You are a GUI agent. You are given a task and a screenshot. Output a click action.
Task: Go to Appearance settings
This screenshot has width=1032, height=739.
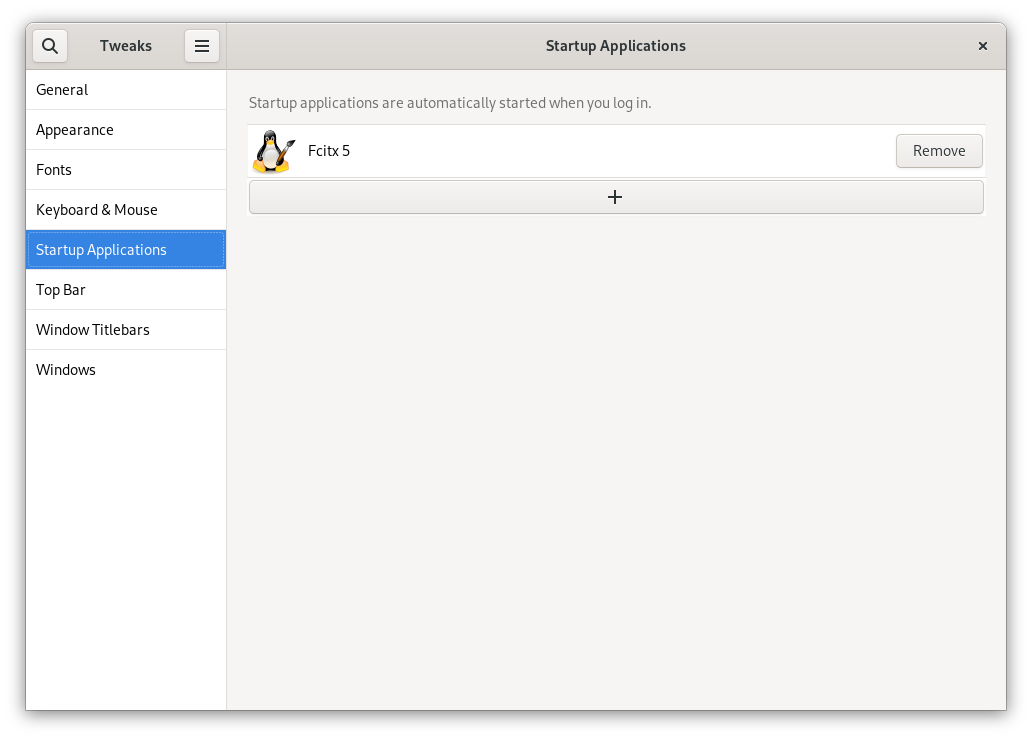126,130
